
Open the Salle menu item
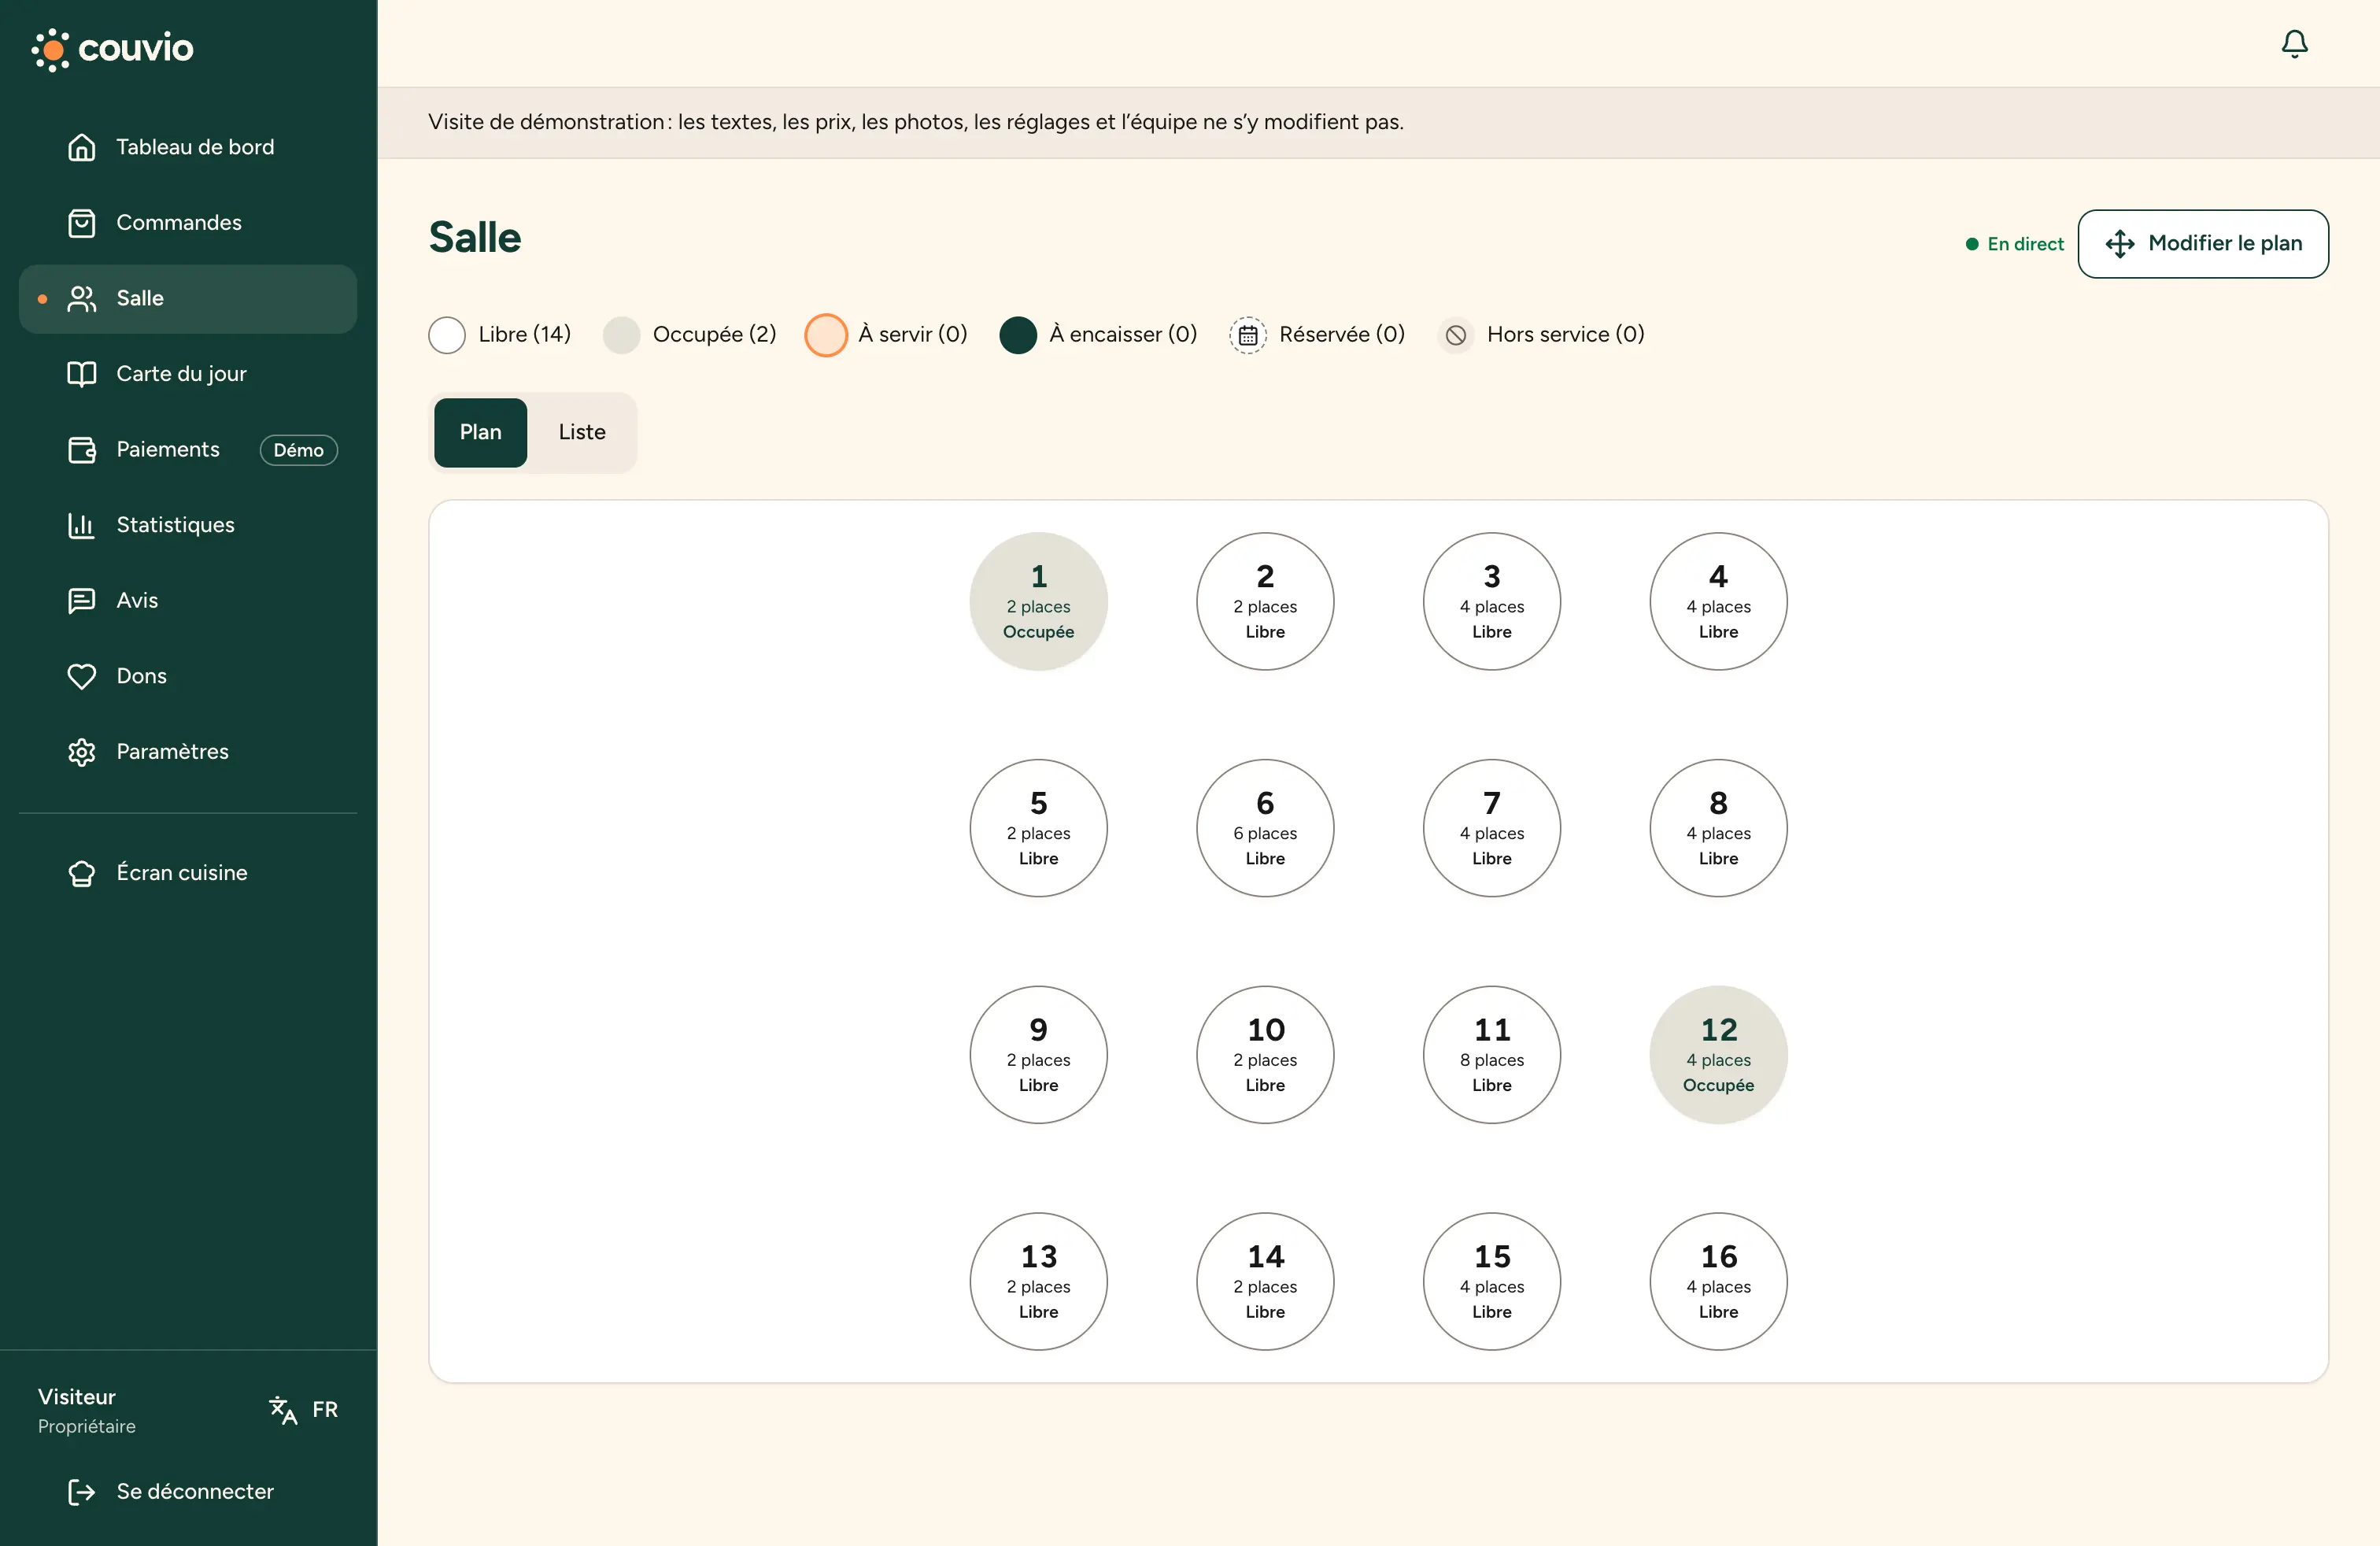tap(188, 299)
